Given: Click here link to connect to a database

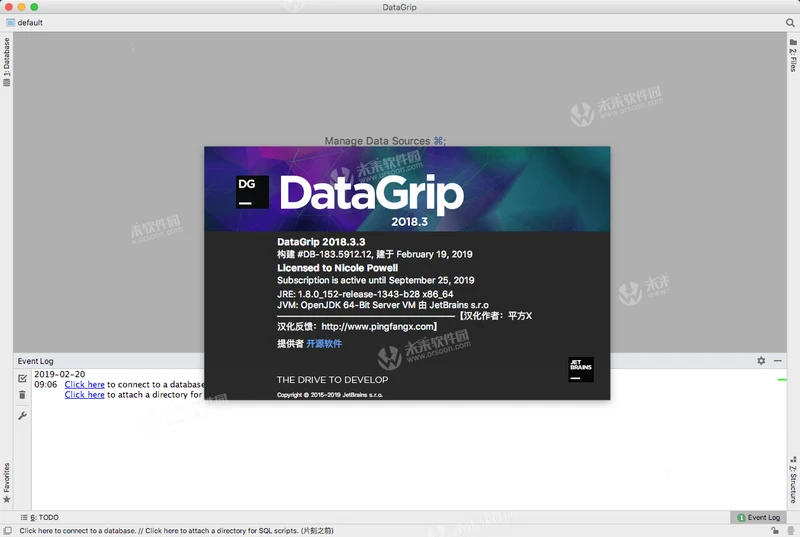Looking at the screenshot, I should 84,385.
